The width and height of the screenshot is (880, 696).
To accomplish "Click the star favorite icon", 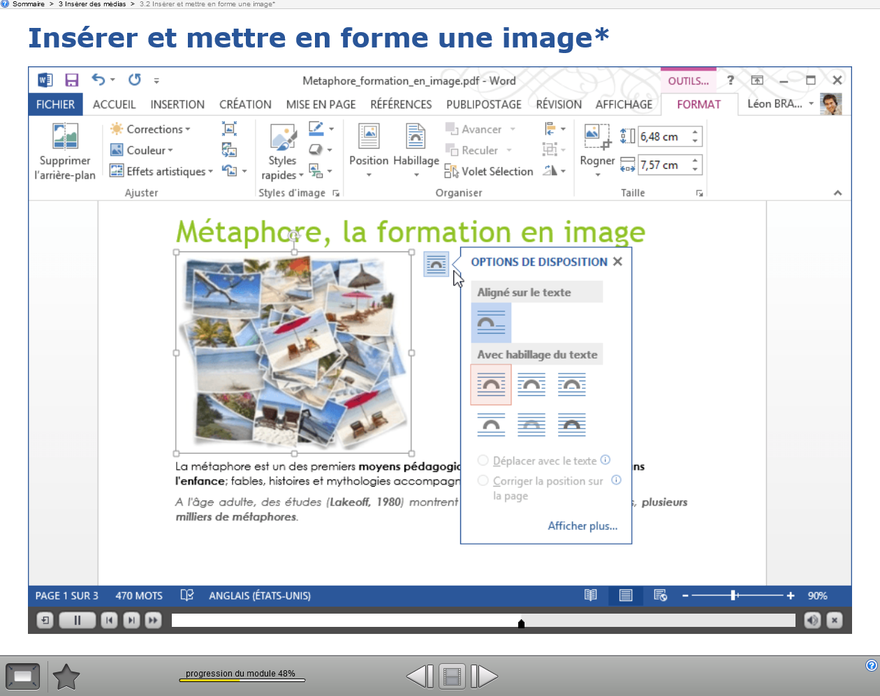I will coord(66,677).
